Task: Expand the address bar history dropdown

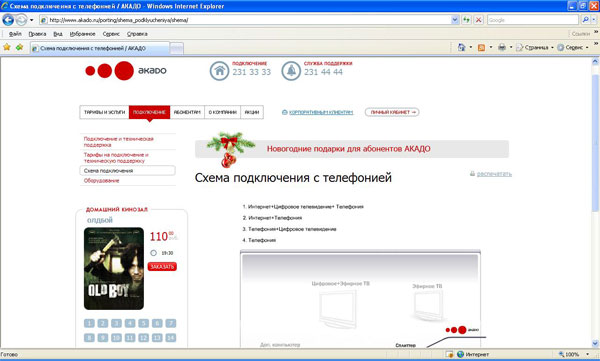Action: (455, 20)
